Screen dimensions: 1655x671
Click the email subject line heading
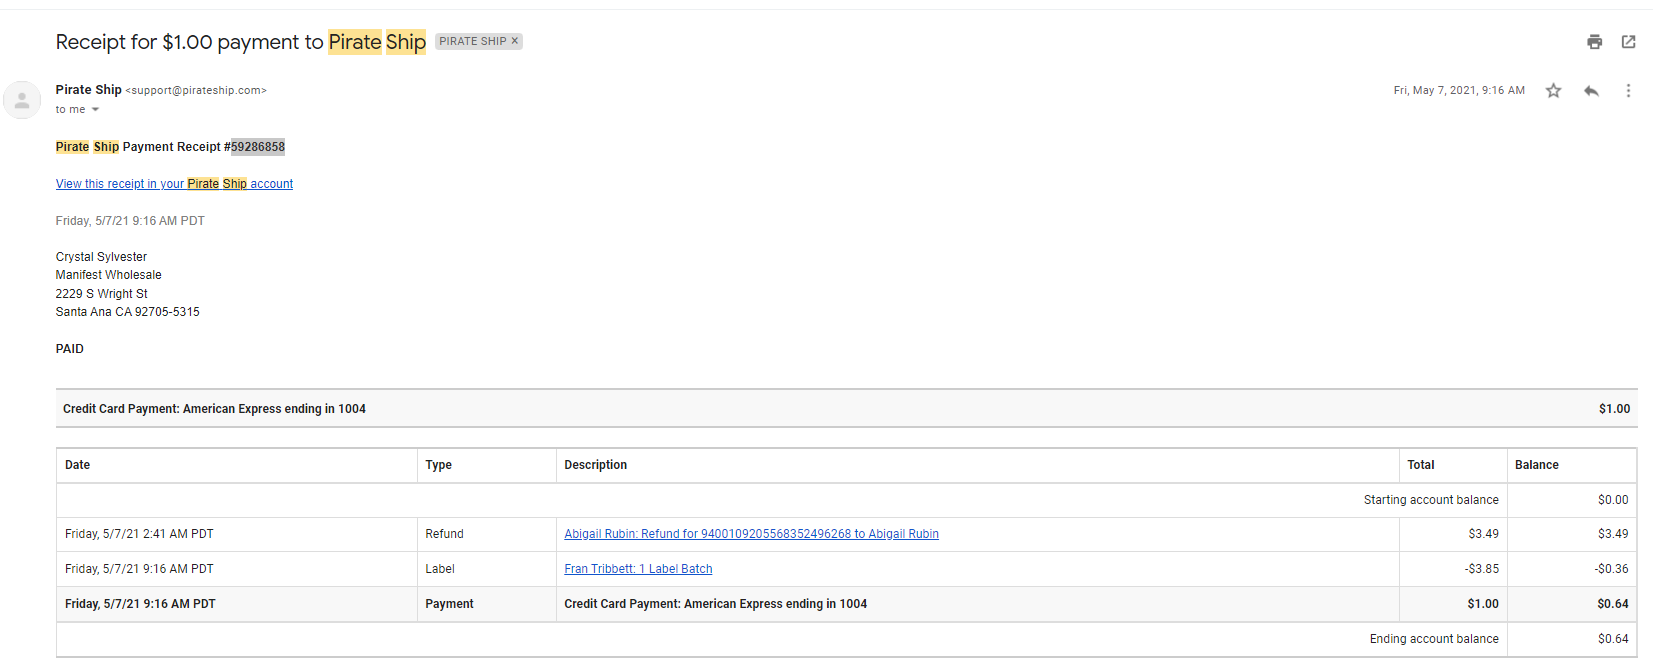click(x=241, y=42)
